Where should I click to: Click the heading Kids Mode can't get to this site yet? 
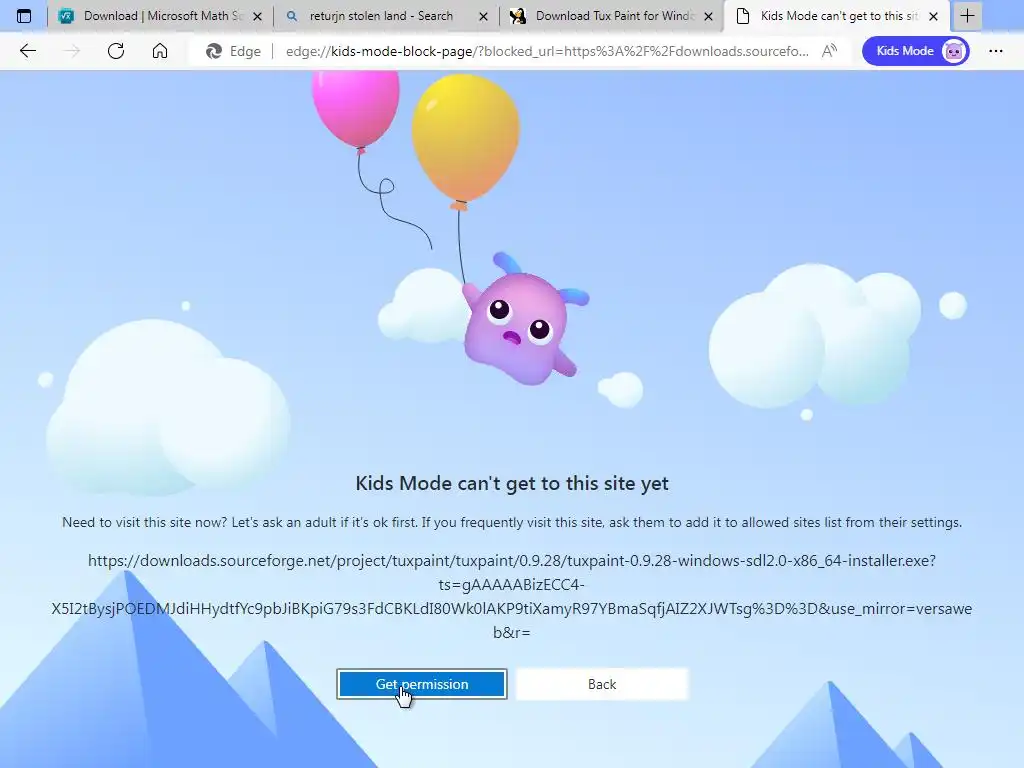coord(512,483)
